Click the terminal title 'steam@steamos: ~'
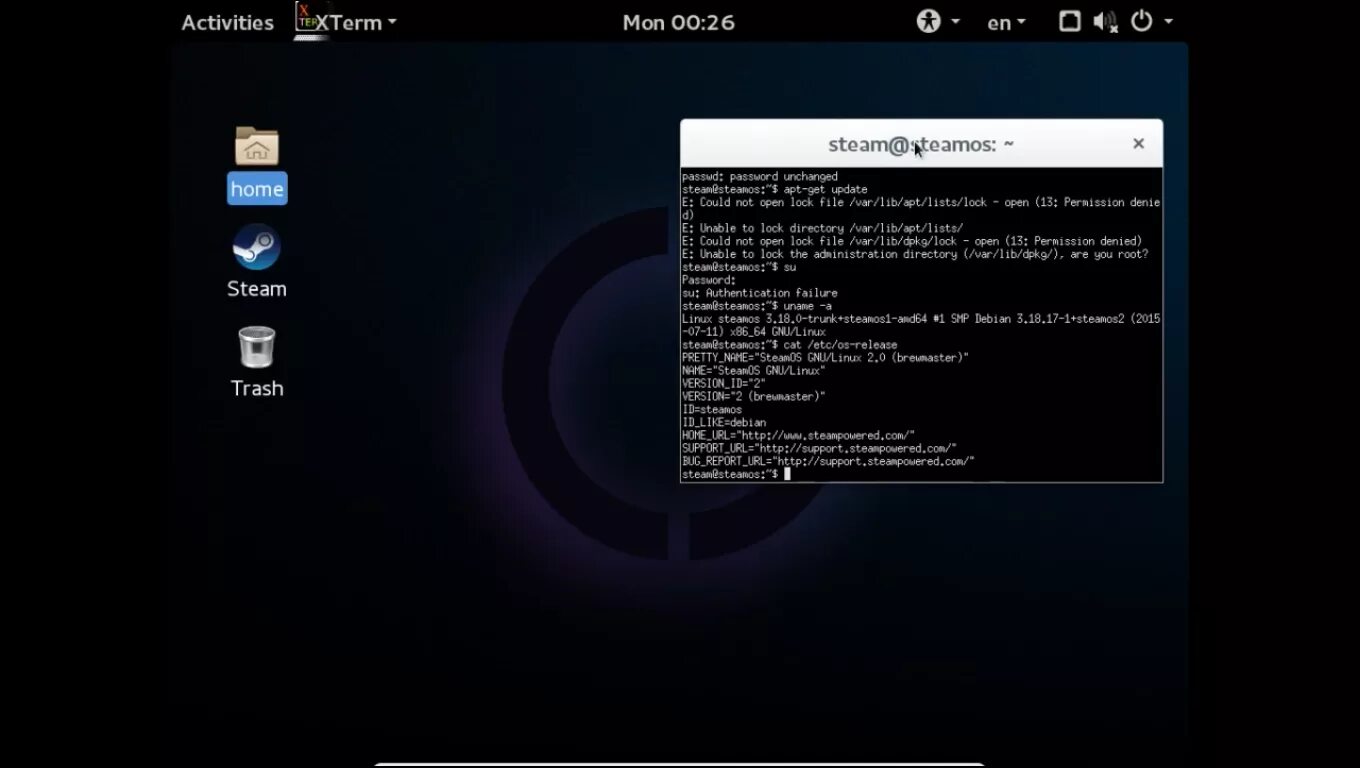The image size is (1360, 768). [x=921, y=144]
